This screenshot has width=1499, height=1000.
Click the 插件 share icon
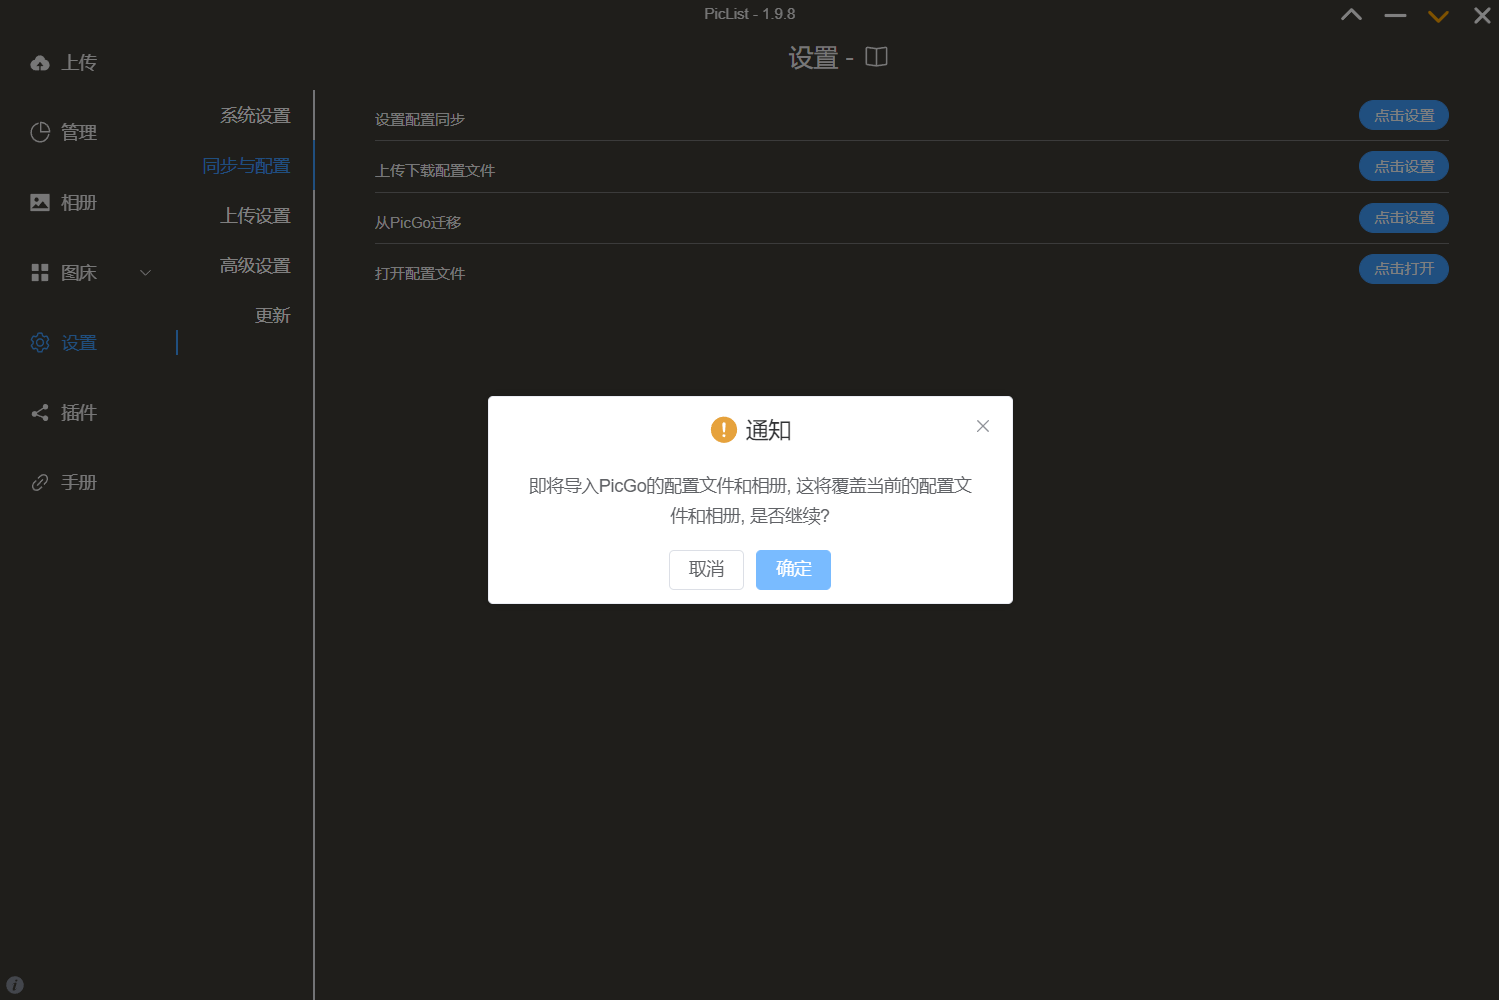pos(40,412)
